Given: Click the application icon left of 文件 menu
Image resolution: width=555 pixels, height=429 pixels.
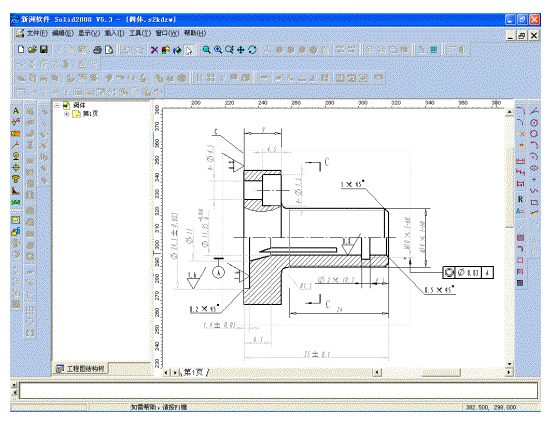Looking at the screenshot, I should (x=20, y=33).
